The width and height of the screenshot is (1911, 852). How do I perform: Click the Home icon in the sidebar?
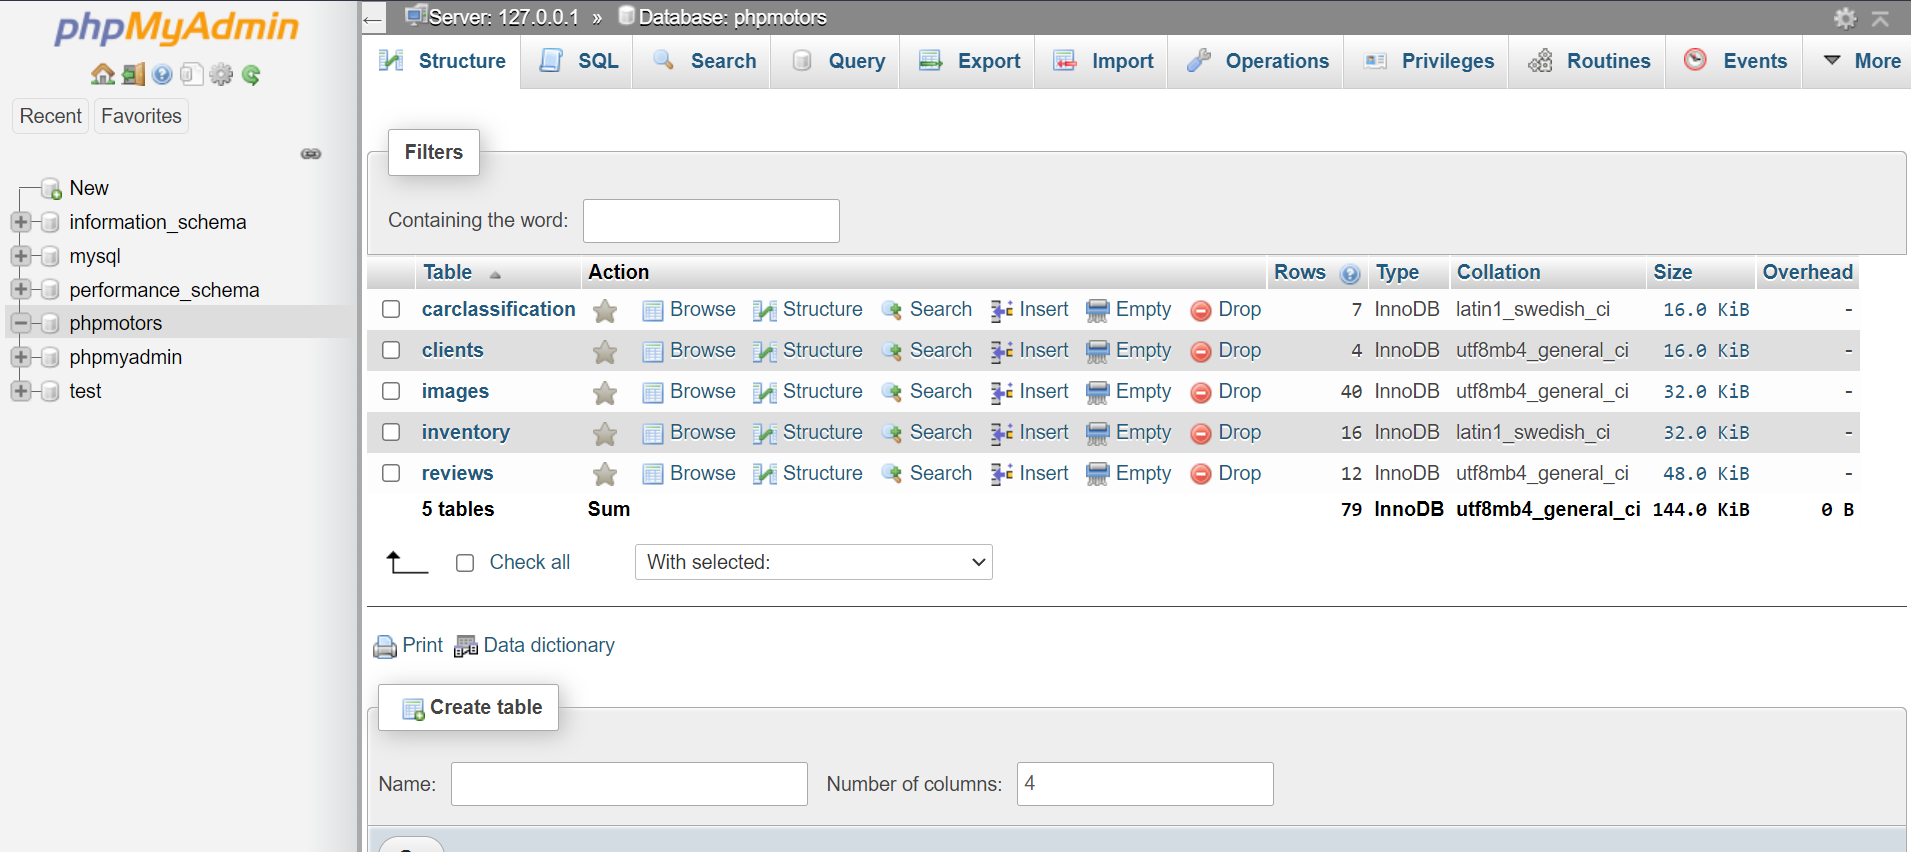(x=102, y=74)
